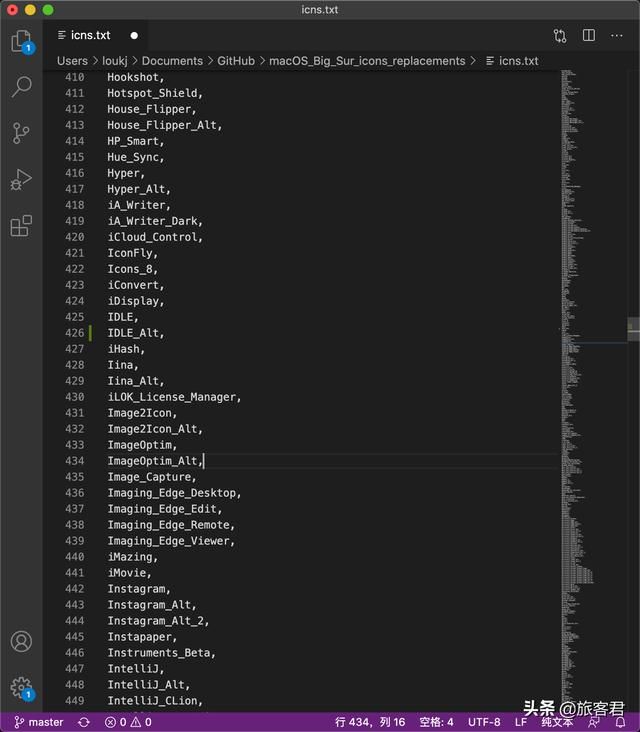Switch the master git branch
Screen dimensions: 640x732
point(39,722)
